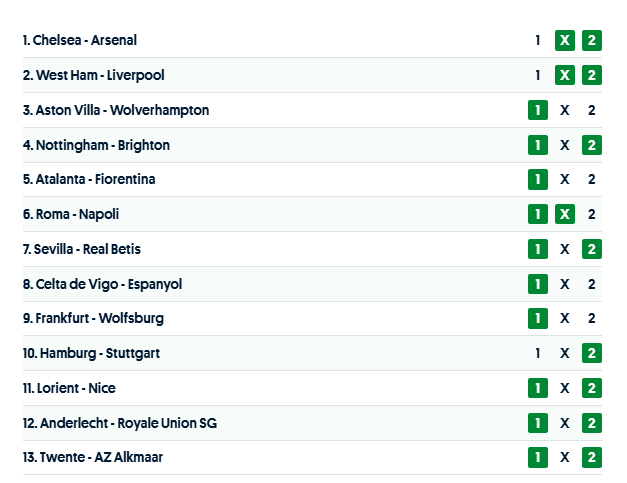
Task: Select away win for Roma - Napoli
Action: pos(592,214)
